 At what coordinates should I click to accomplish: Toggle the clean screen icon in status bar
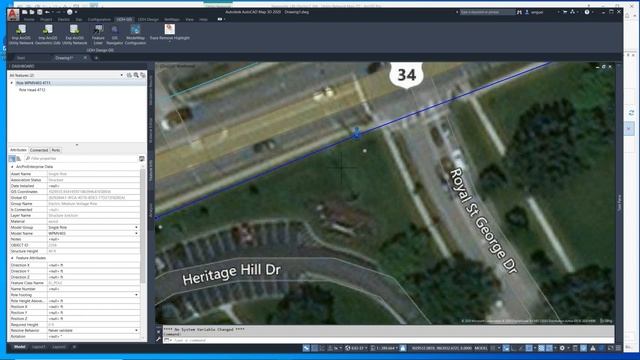[611, 348]
